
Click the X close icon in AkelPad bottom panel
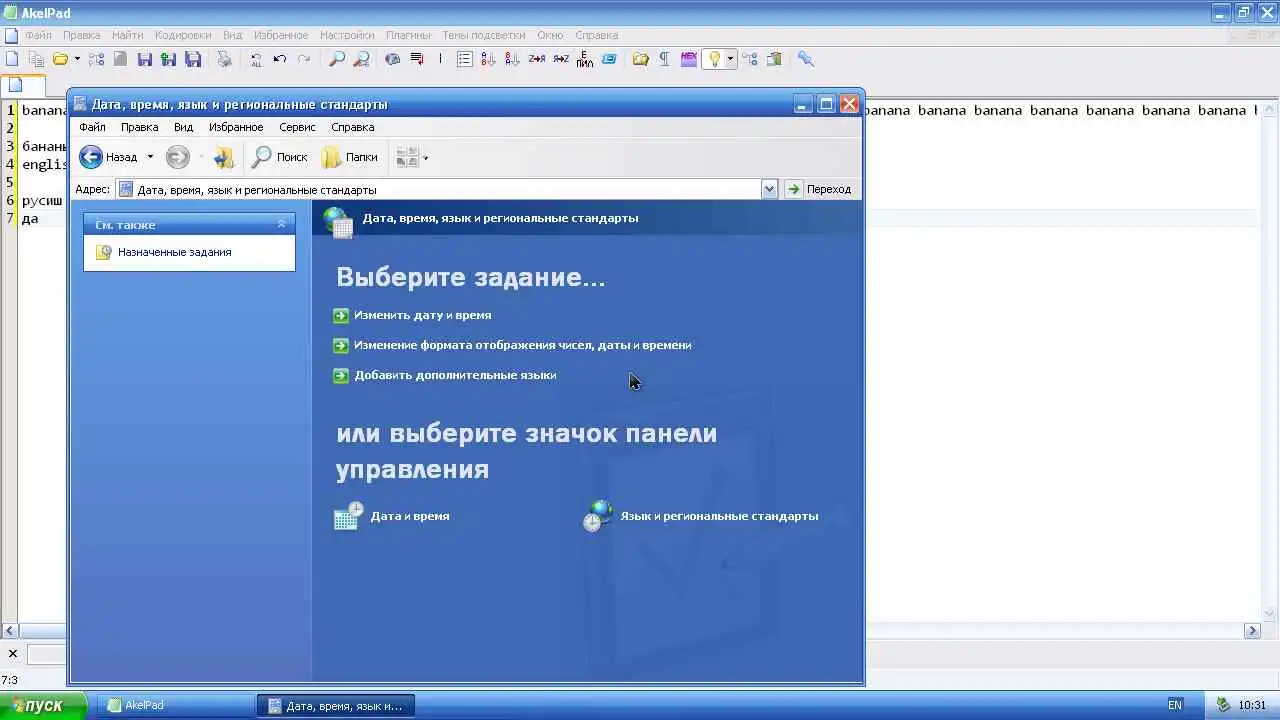pyautogui.click(x=13, y=654)
